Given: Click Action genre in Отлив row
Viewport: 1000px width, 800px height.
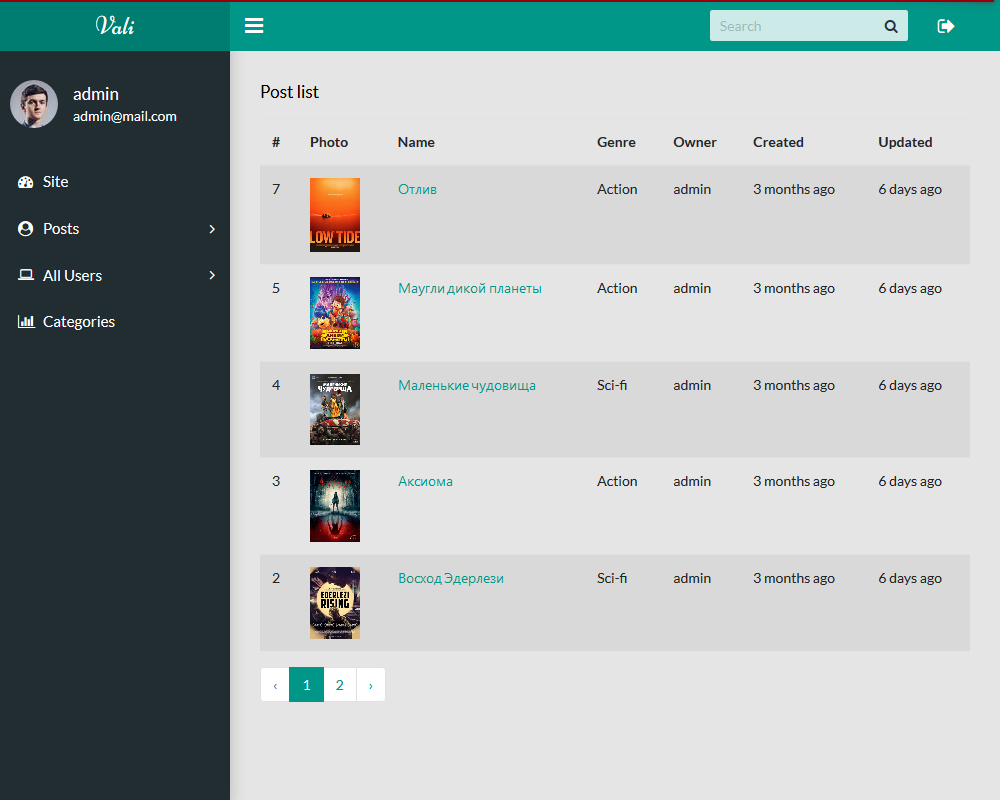Looking at the screenshot, I should tap(617, 189).
